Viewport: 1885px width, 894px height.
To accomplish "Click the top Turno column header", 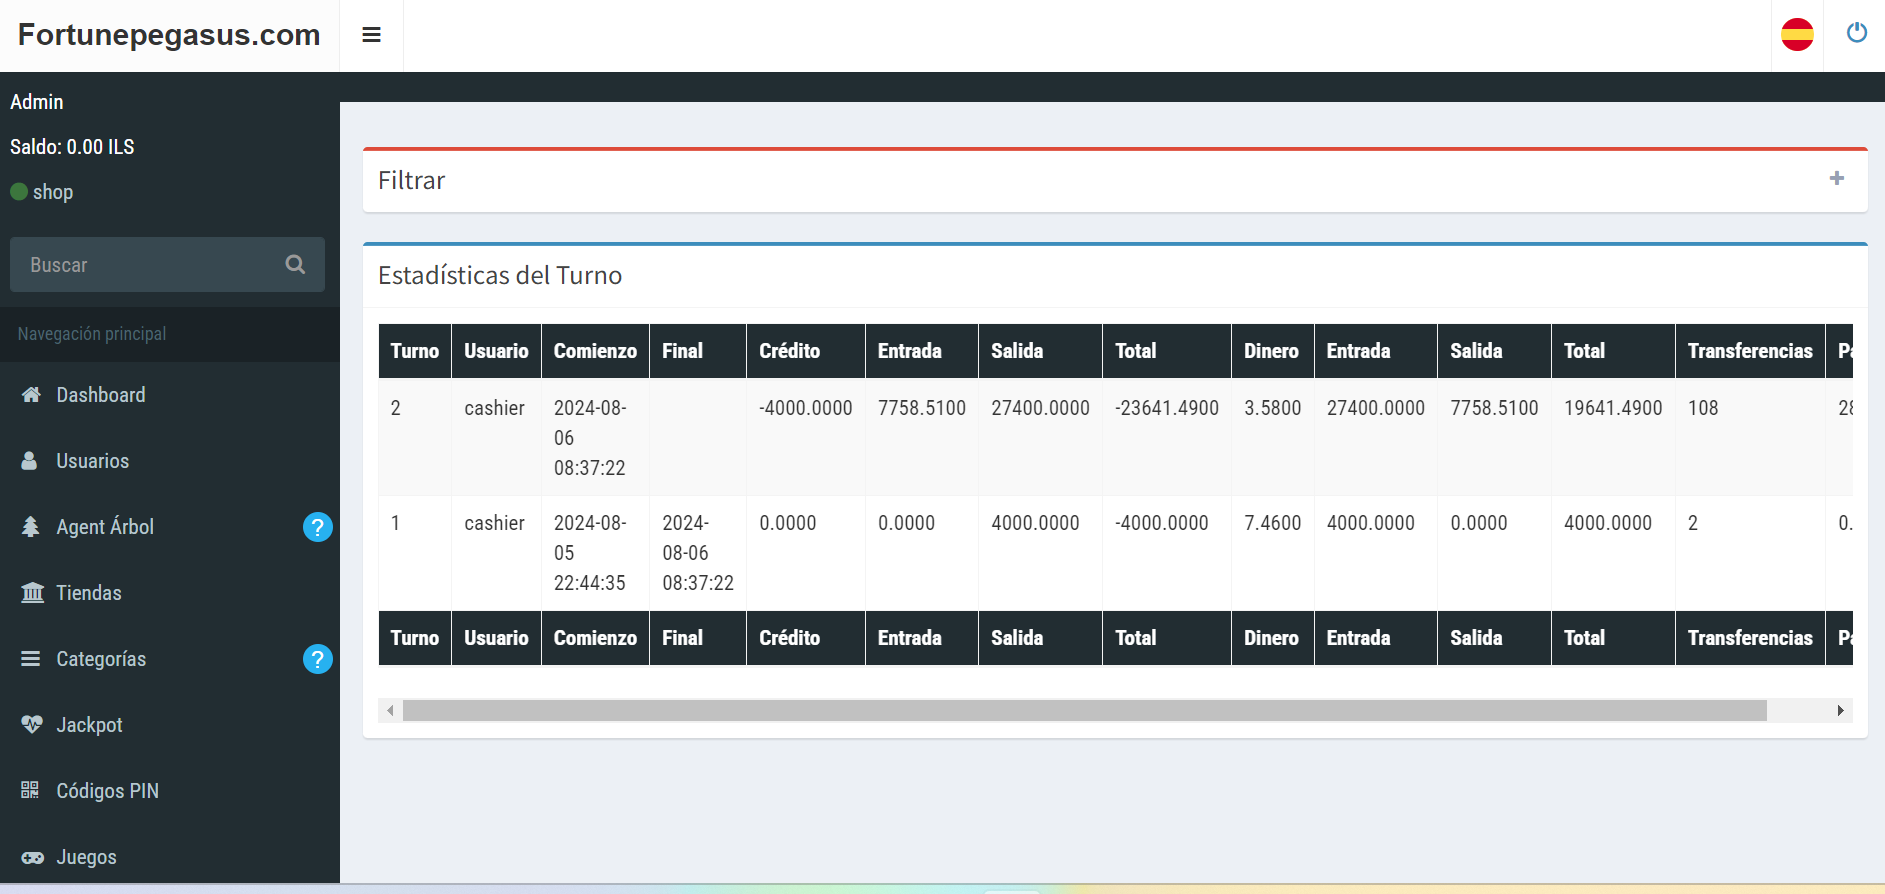I will 415,351.
